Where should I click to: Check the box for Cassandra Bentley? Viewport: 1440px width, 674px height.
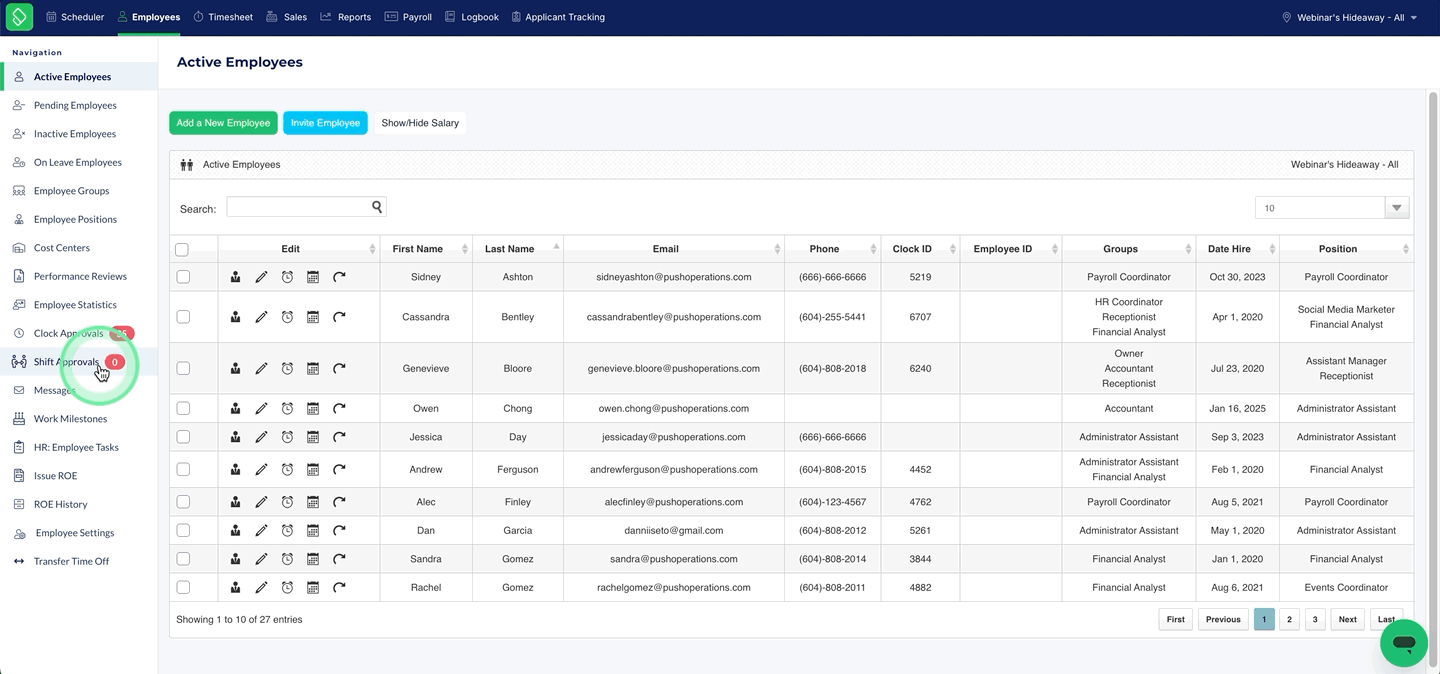click(183, 317)
